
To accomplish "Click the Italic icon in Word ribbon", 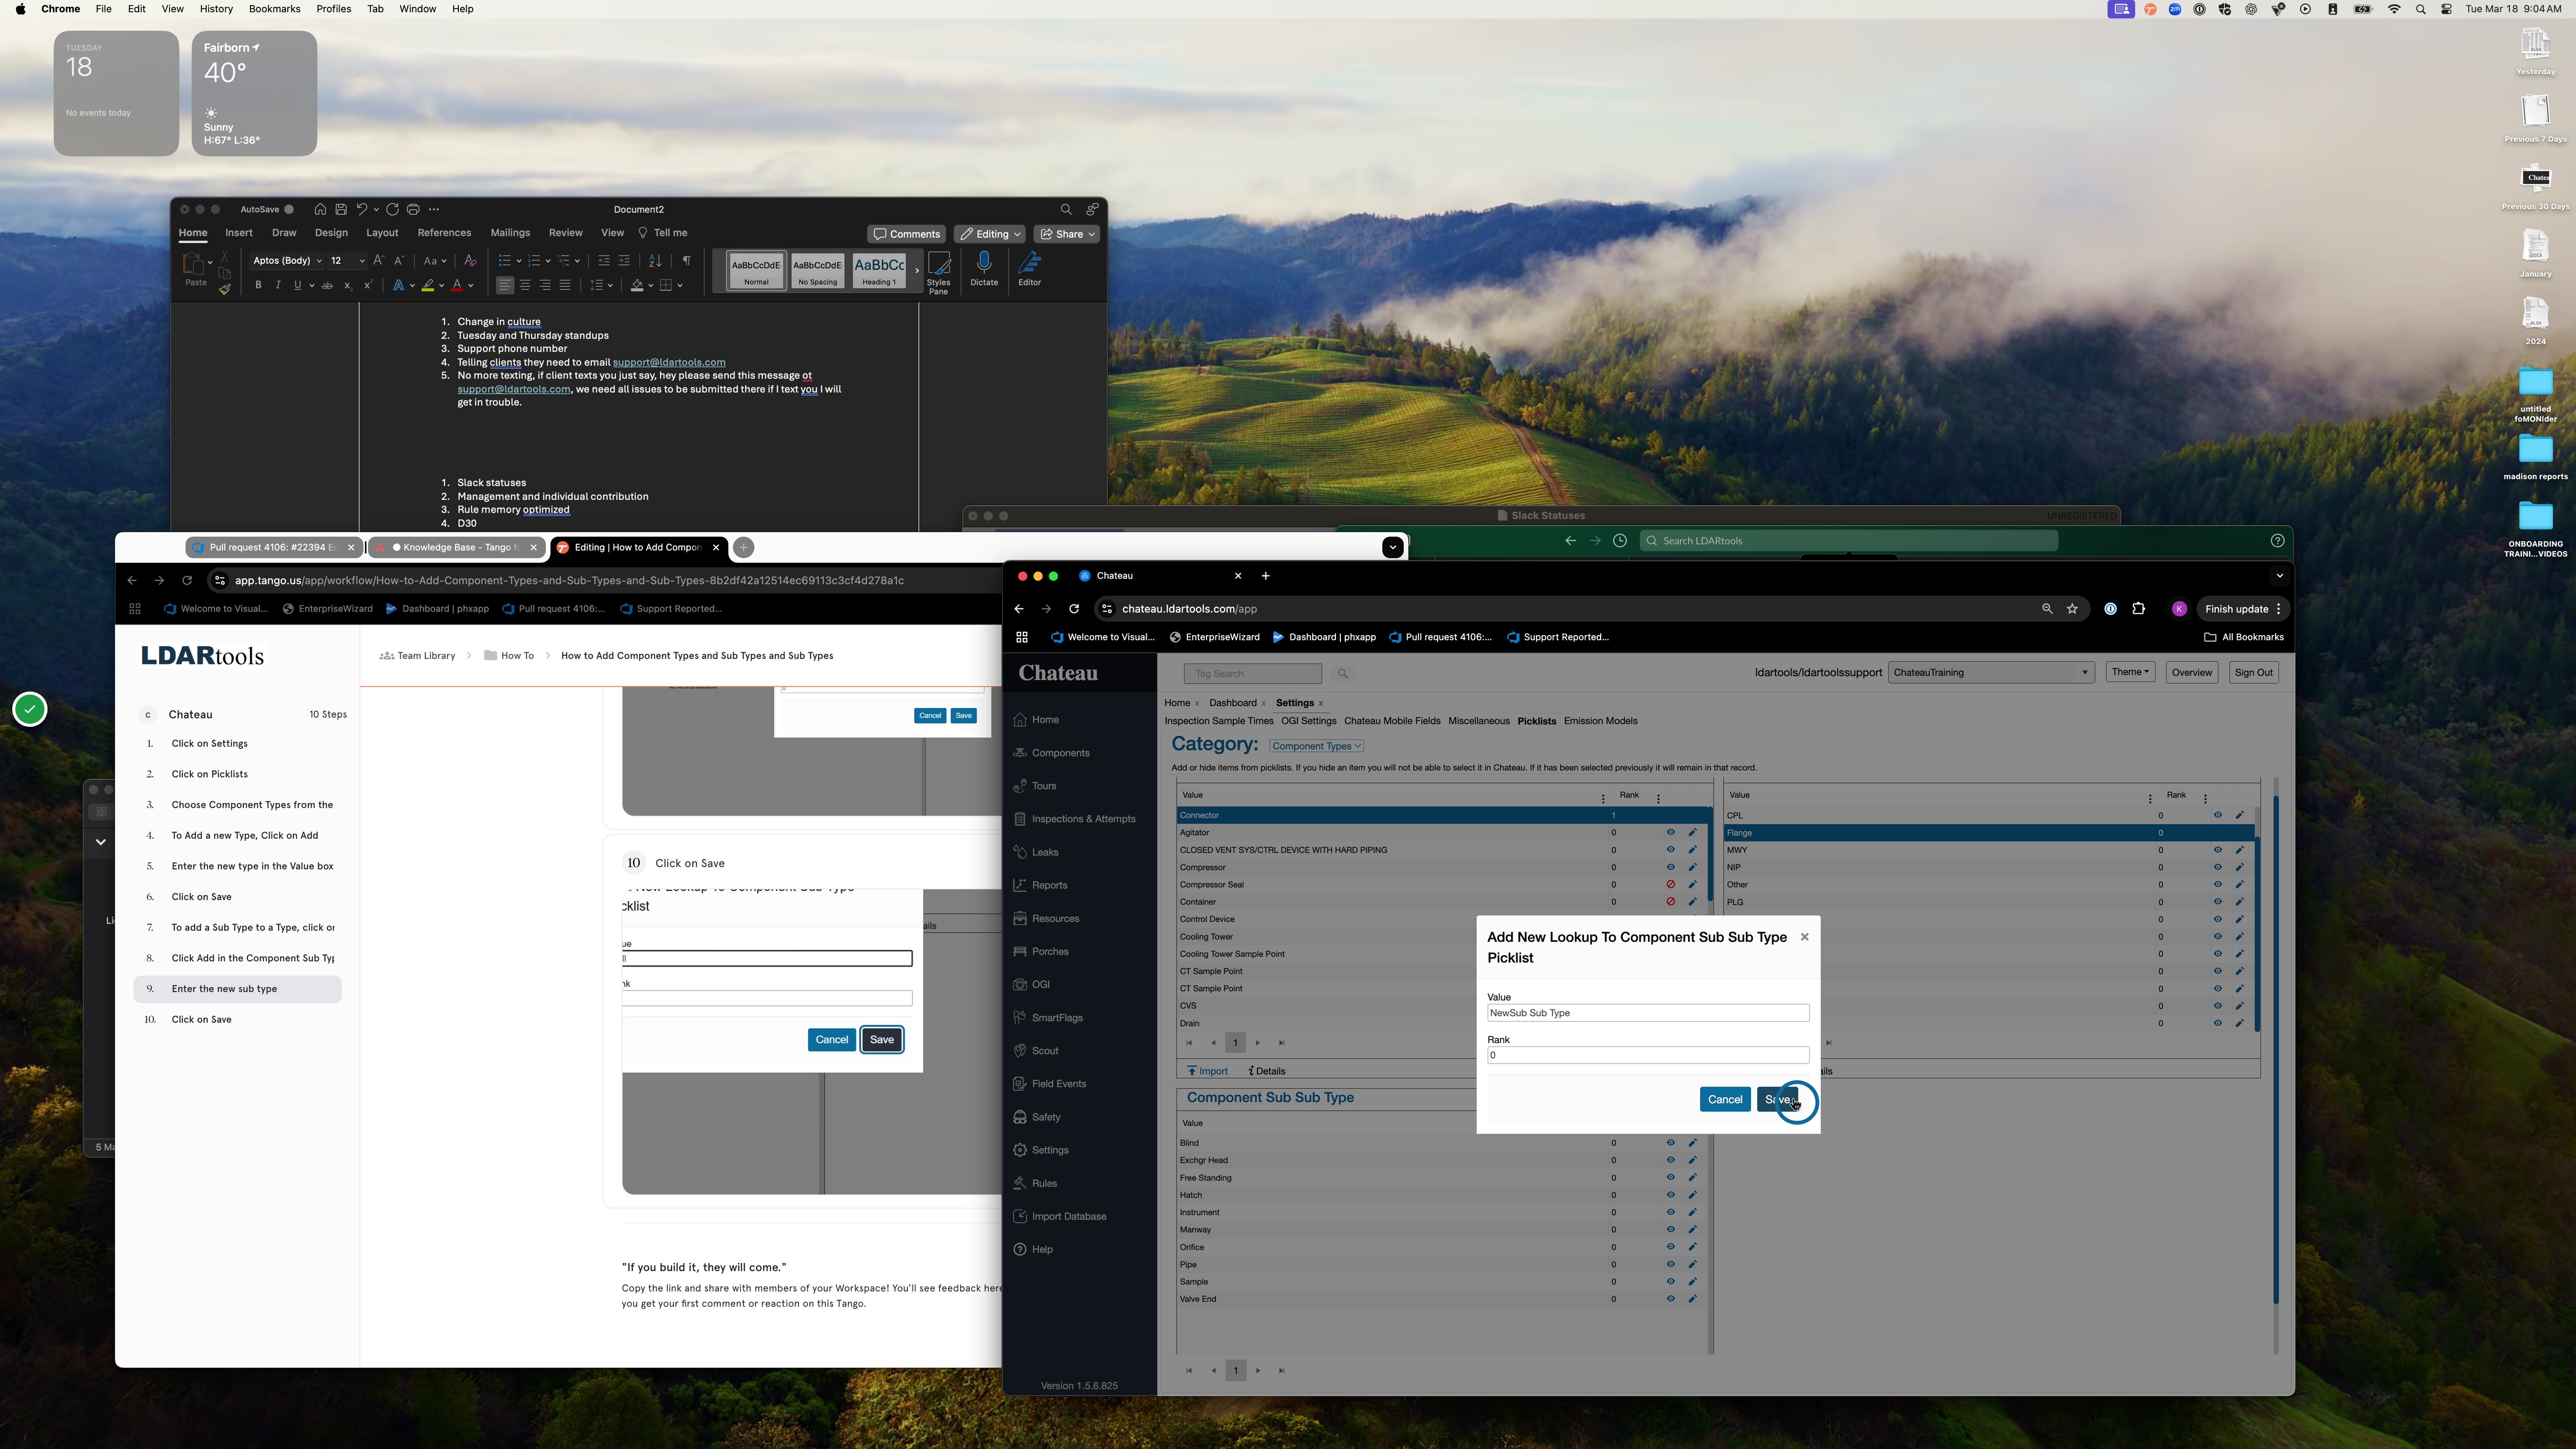I will pyautogui.click(x=278, y=286).
